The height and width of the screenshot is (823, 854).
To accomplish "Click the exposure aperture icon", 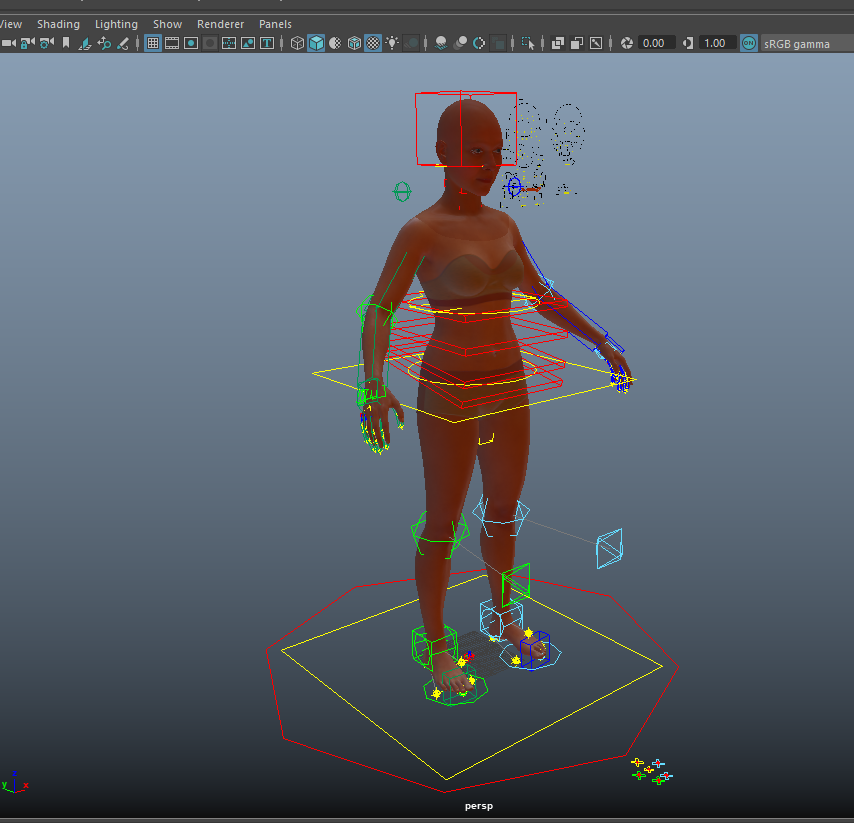I will tap(627, 43).
